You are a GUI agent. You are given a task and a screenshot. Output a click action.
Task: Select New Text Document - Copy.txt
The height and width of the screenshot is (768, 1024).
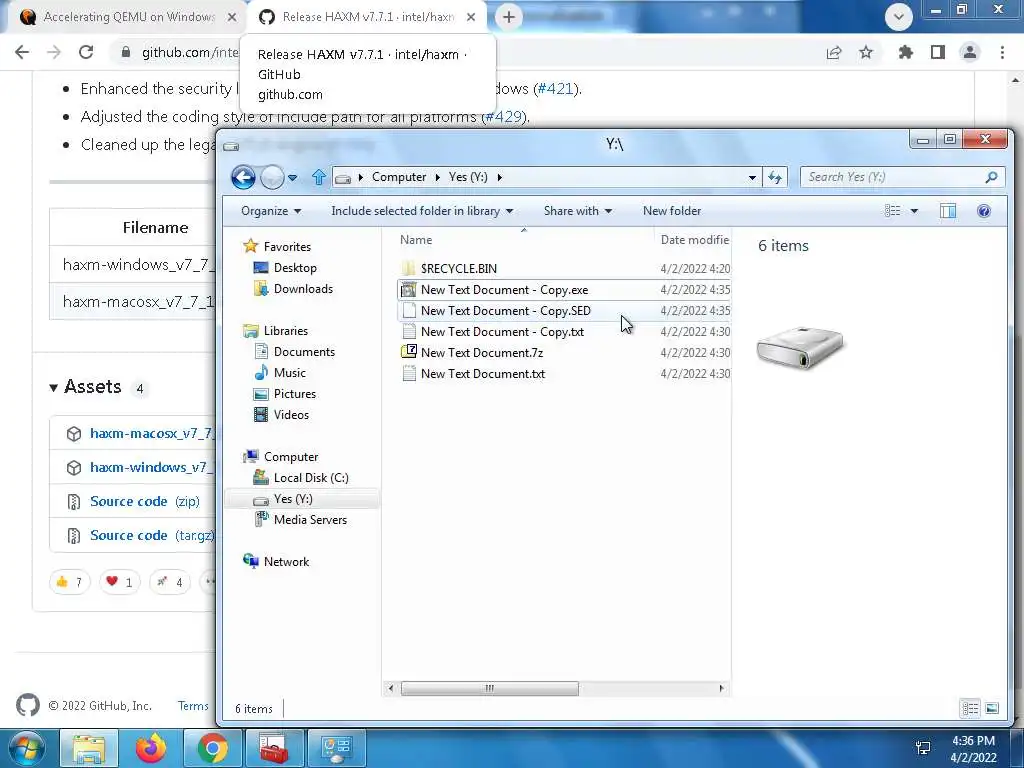pos(502,331)
